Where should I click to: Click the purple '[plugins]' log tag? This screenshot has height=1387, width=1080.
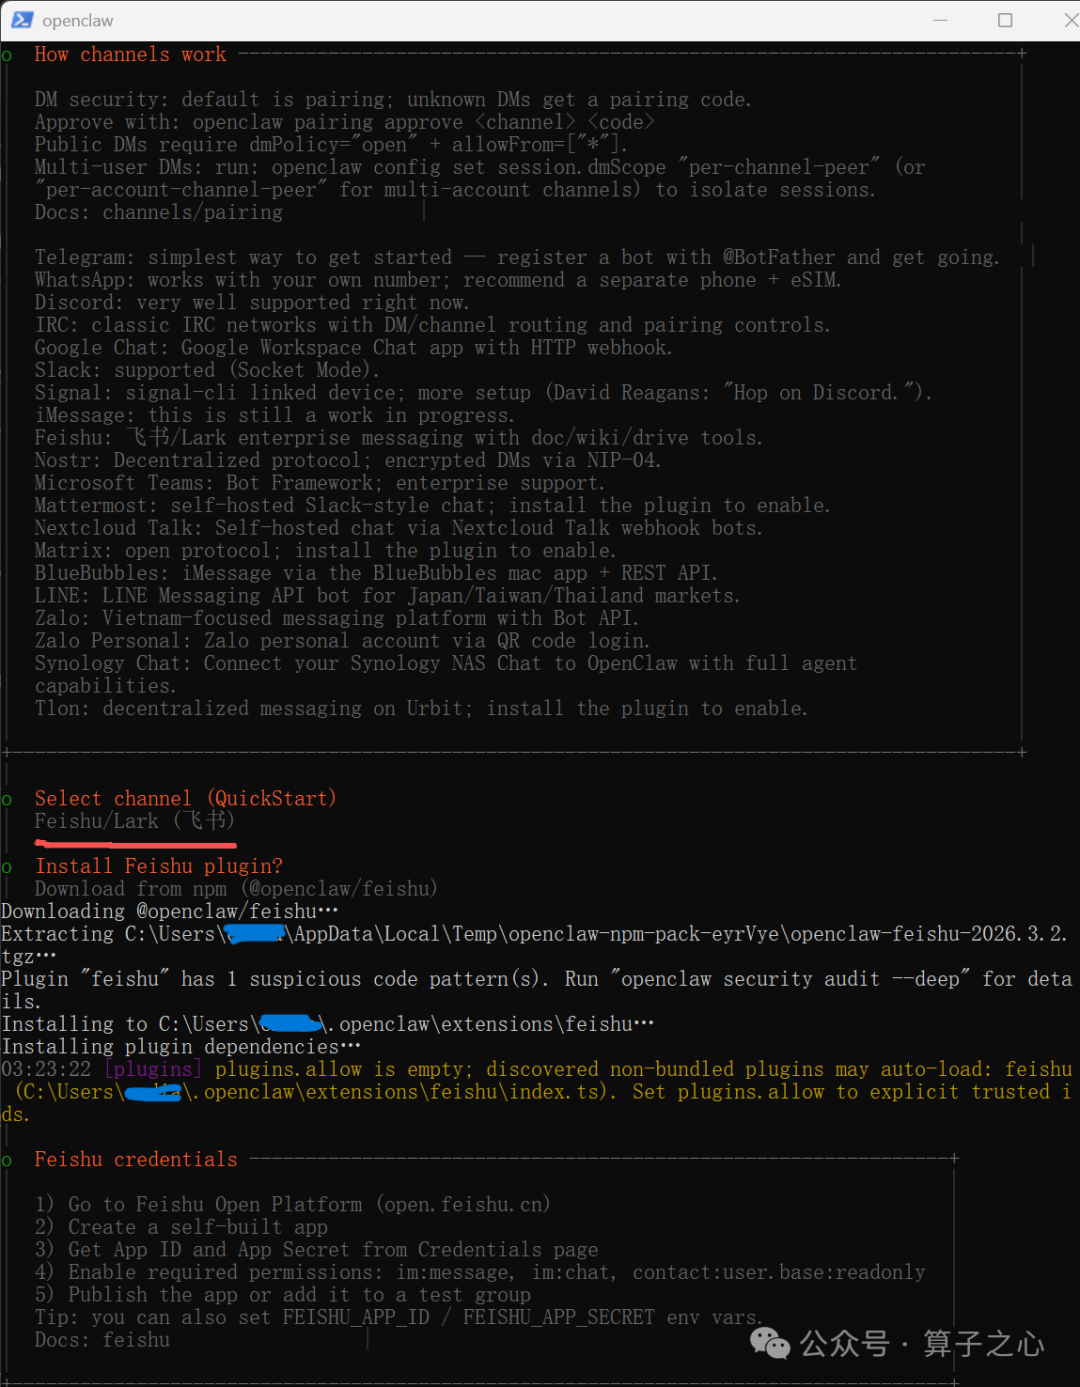pos(153,1070)
